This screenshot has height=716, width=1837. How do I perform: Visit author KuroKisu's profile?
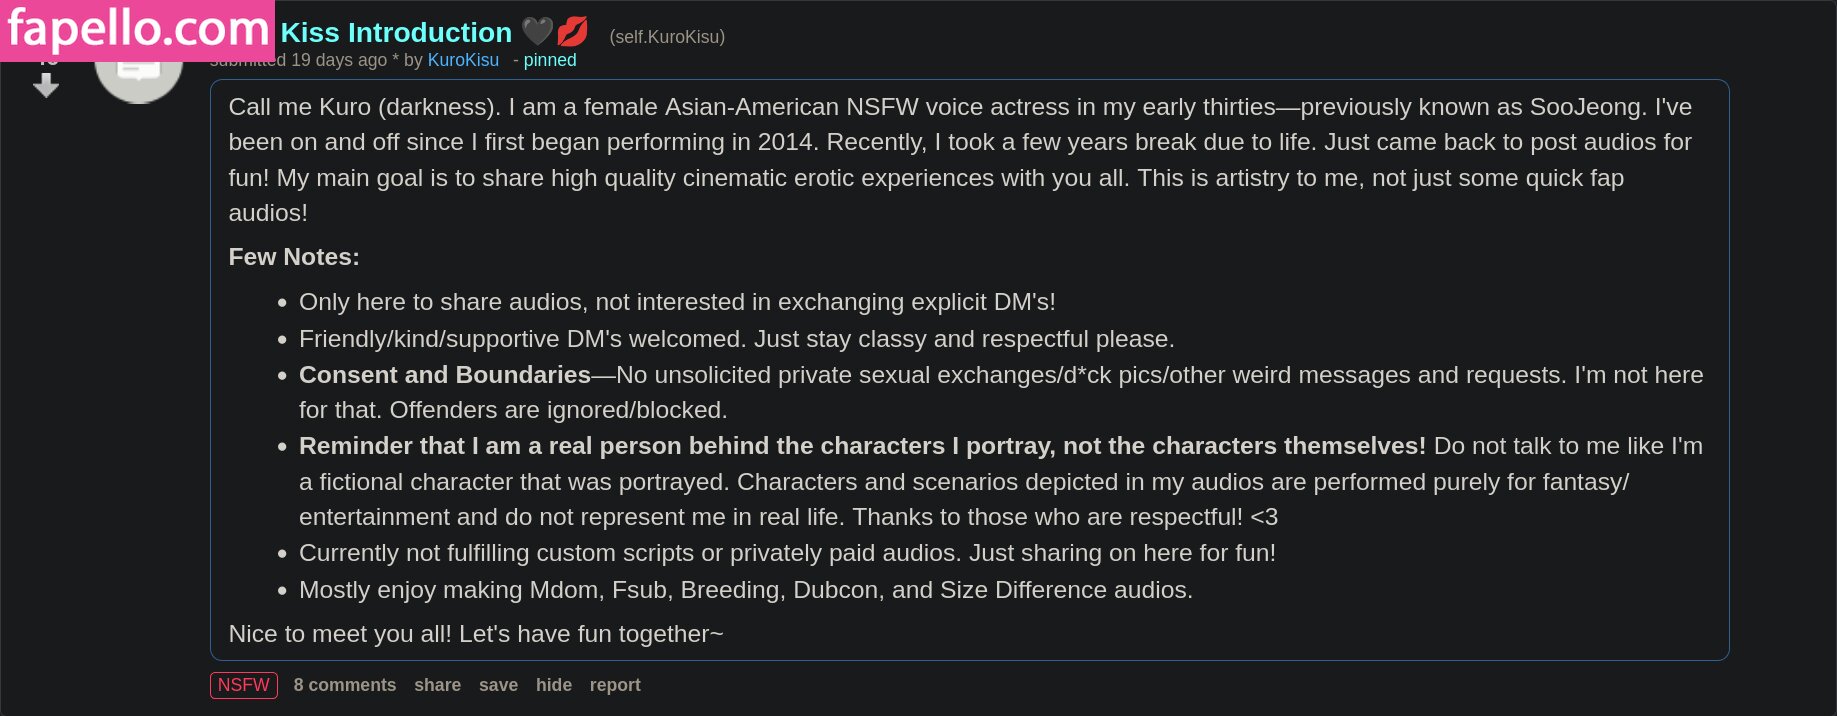[463, 60]
